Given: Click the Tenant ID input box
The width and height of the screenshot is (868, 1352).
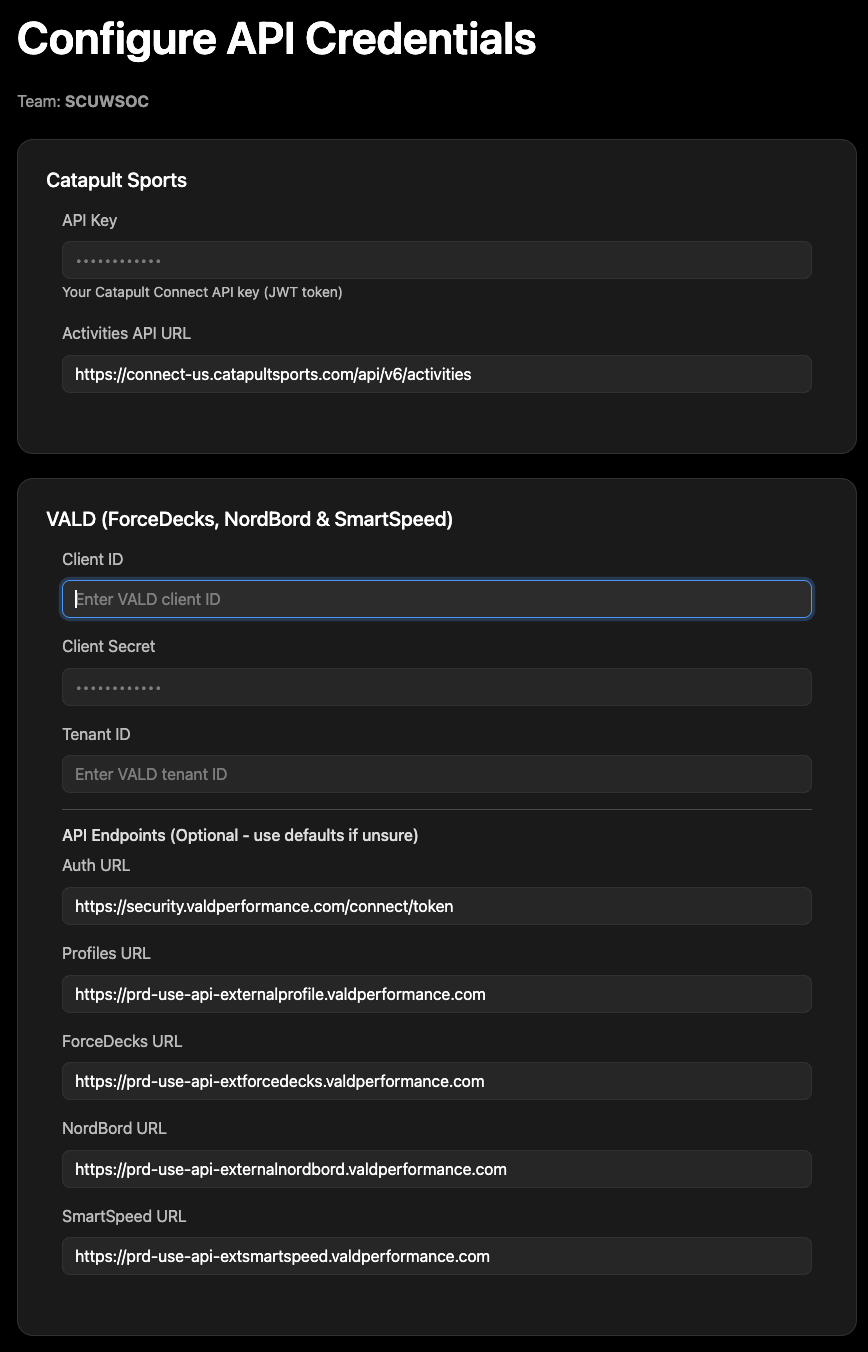Looking at the screenshot, I should pyautogui.click(x=436, y=774).
